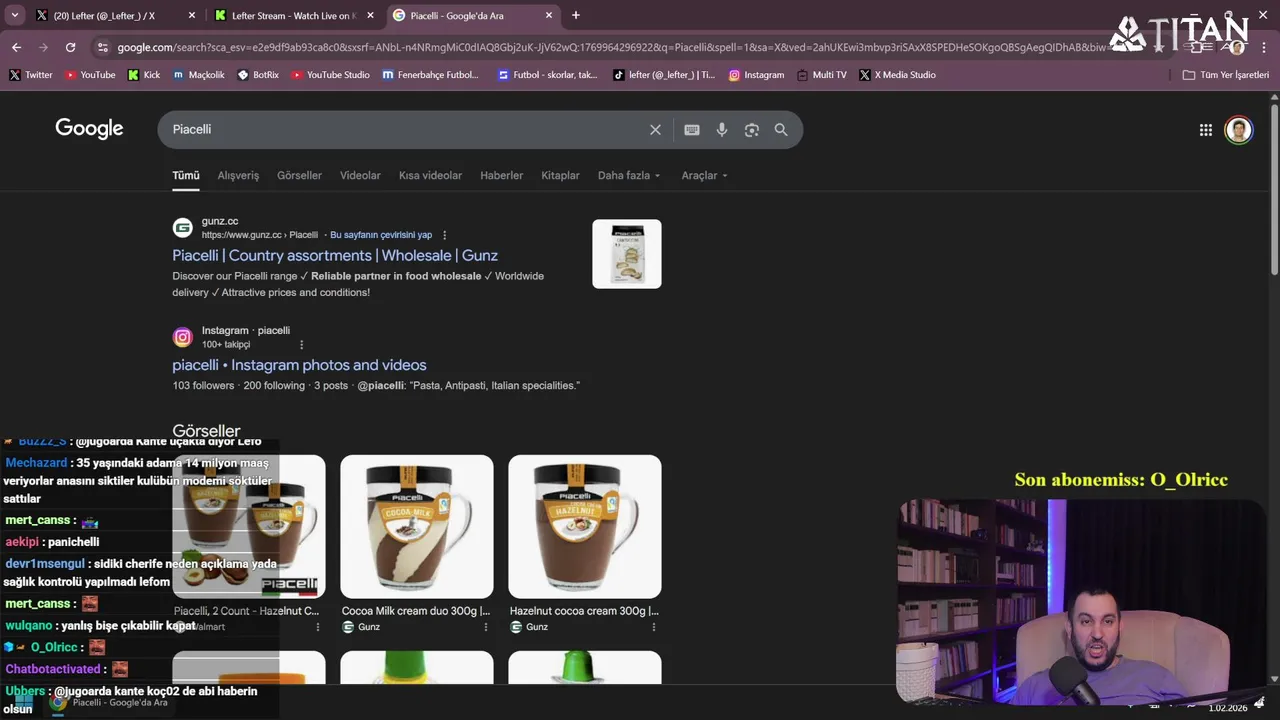Open the YouTube bookmark
1280x720 pixels.
coord(90,75)
